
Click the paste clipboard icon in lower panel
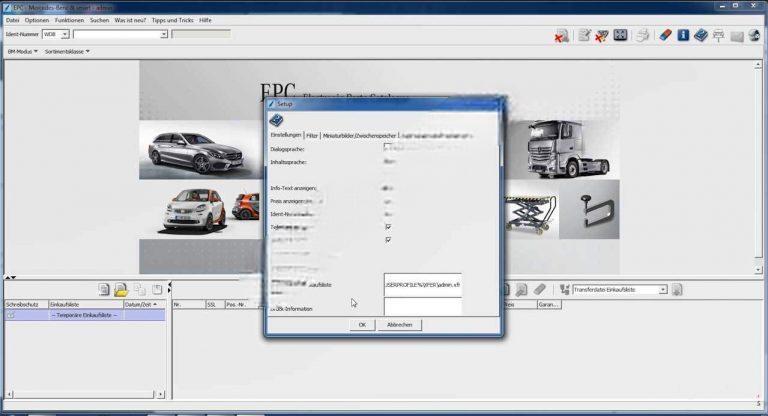tap(157, 290)
